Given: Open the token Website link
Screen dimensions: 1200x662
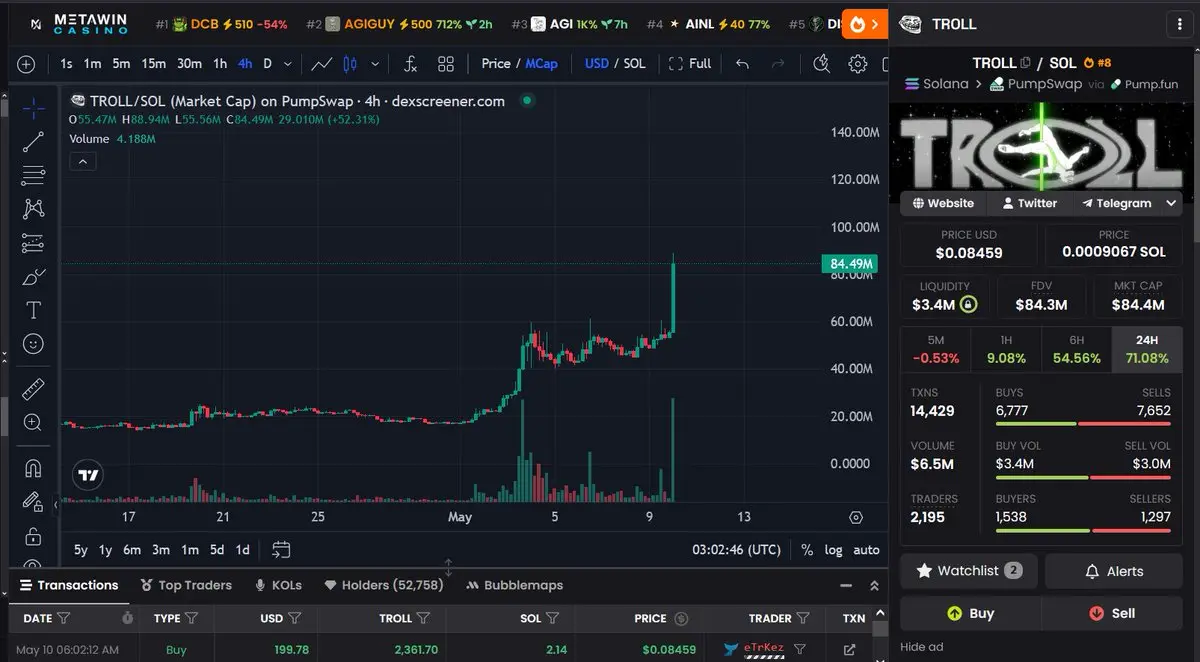Looking at the screenshot, I should tap(941, 203).
